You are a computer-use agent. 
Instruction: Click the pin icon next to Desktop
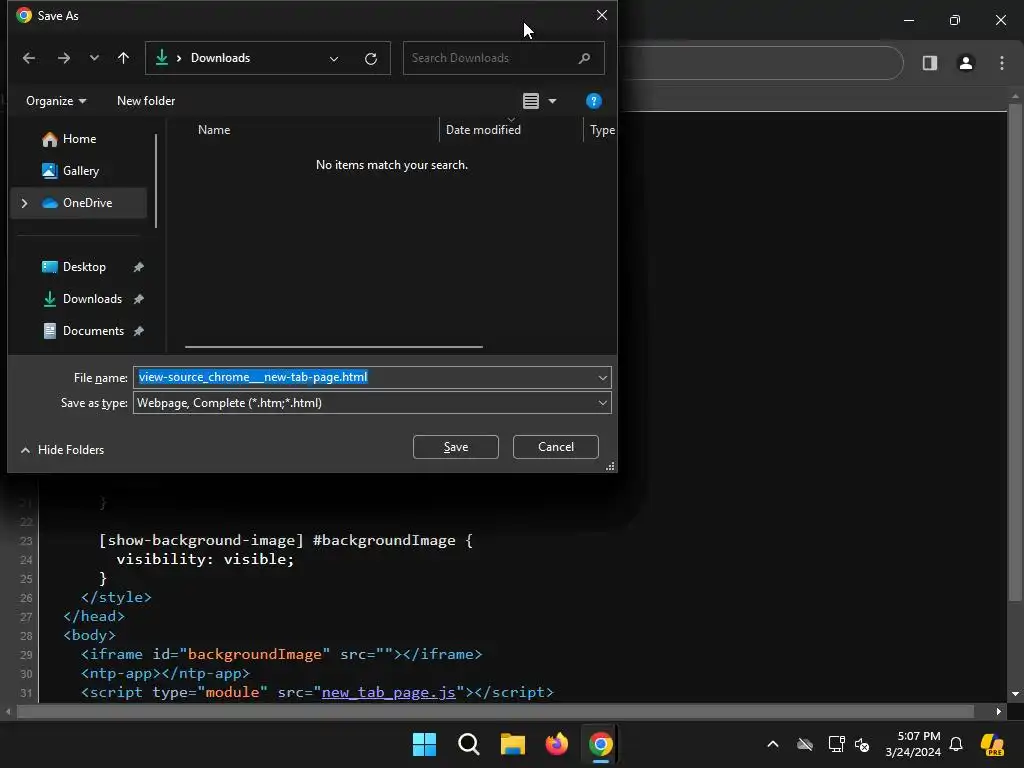(x=138, y=267)
